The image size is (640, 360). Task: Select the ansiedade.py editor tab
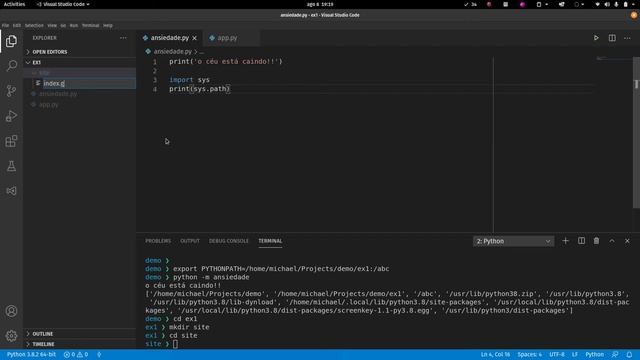point(169,38)
